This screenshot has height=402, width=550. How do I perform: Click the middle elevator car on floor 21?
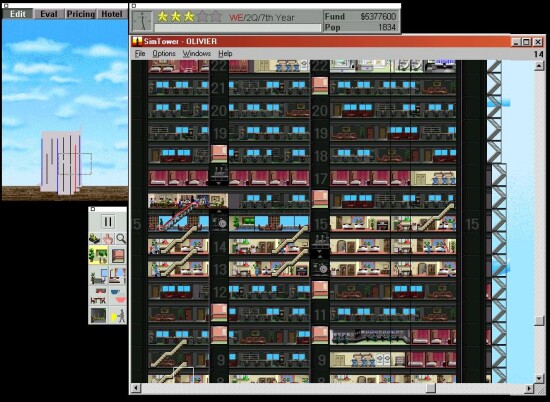(x=320, y=86)
